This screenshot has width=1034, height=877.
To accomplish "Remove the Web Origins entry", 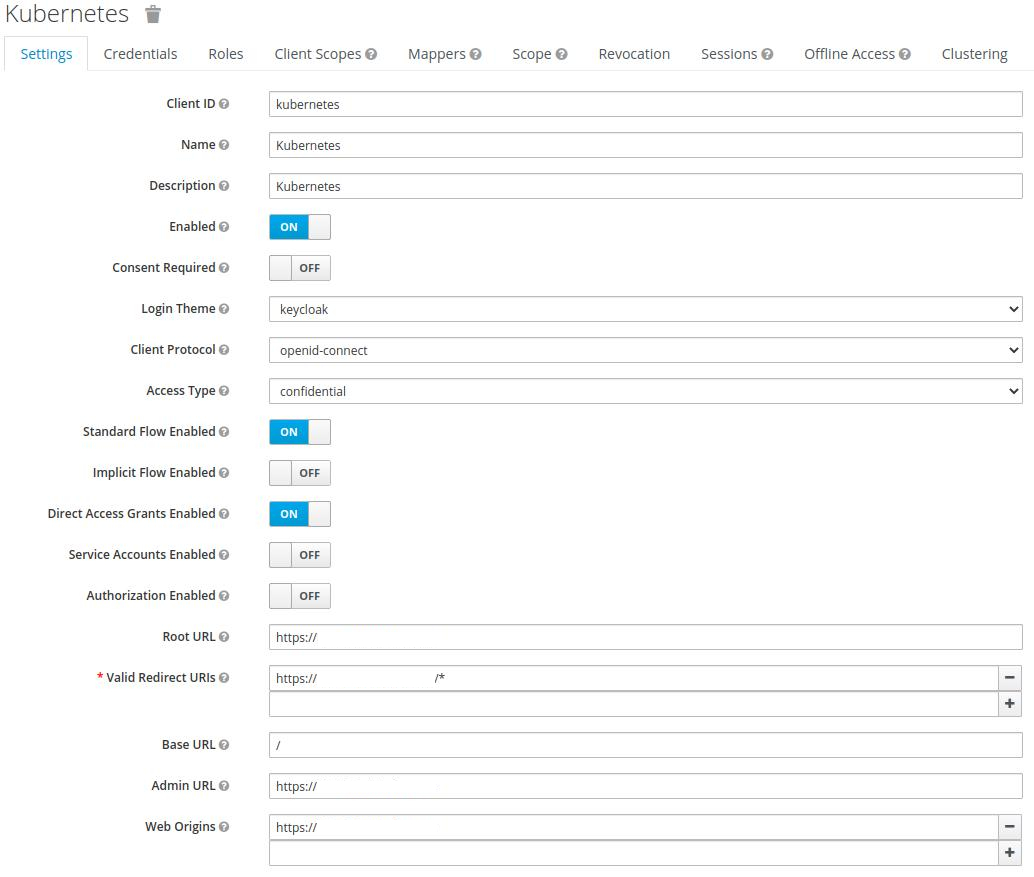I will point(1010,826).
